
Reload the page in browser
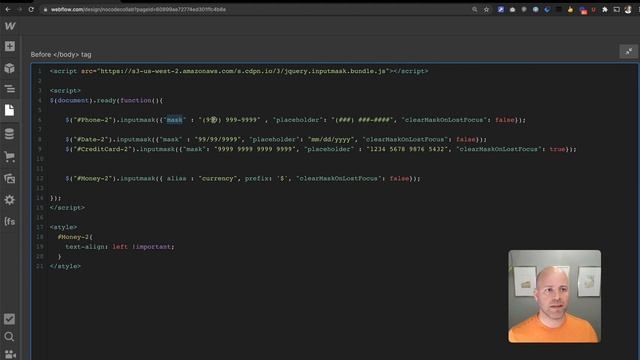[31, 9]
